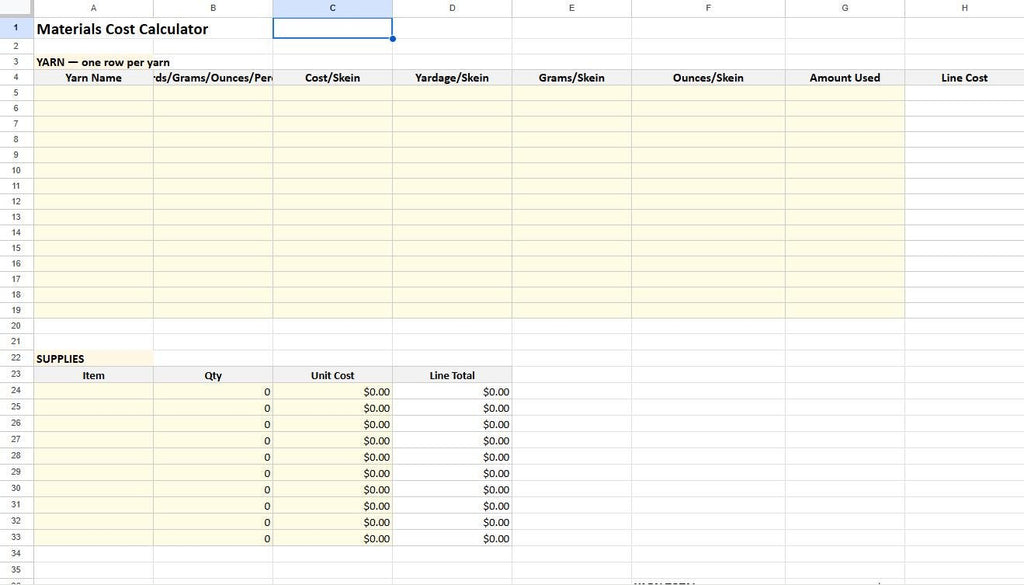Select column D header
Viewport: 1024px width, 585px height.
click(452, 8)
